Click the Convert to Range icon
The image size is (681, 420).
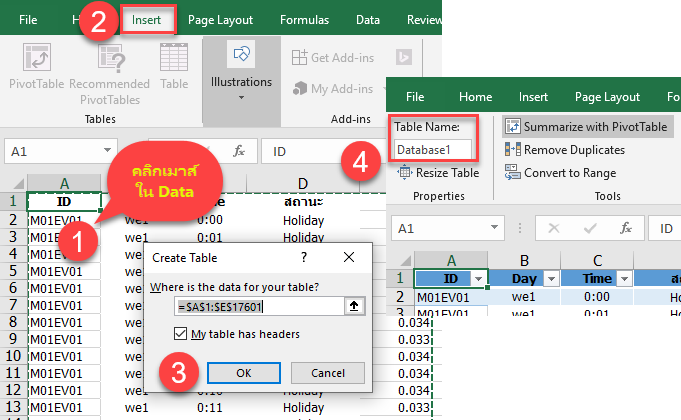point(512,173)
